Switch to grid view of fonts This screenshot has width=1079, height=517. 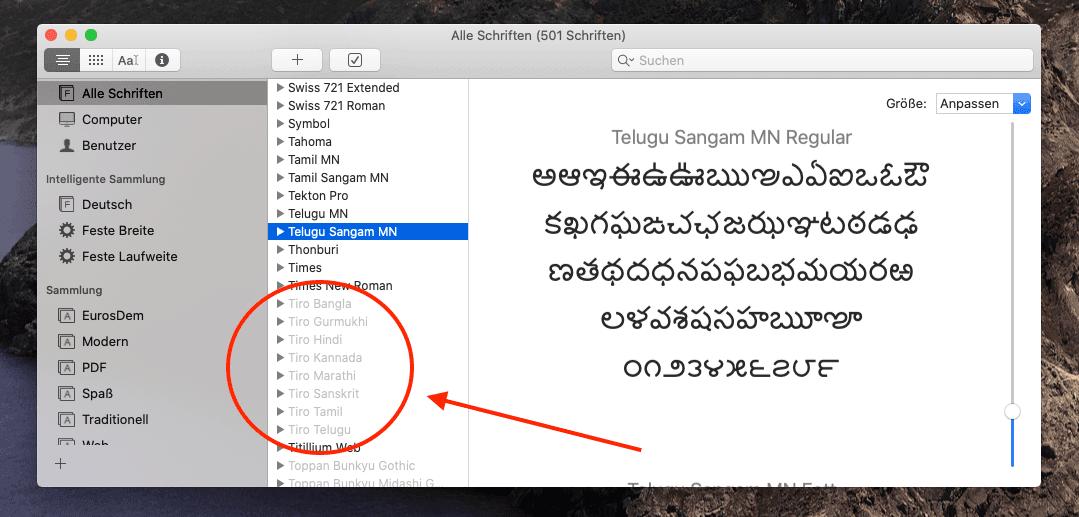pos(96,60)
